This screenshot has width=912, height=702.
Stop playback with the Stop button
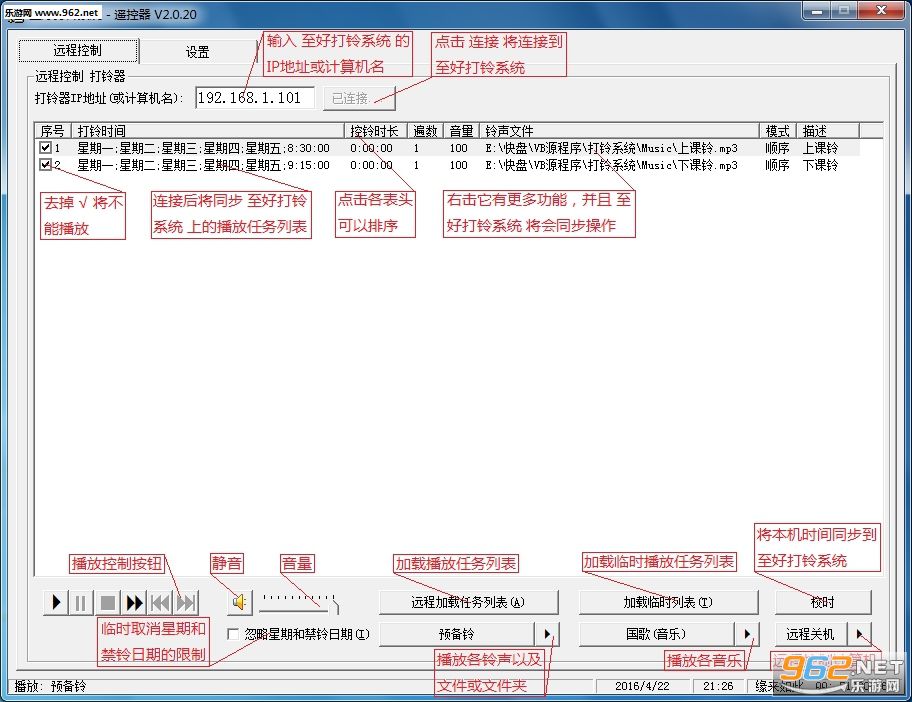[108, 603]
